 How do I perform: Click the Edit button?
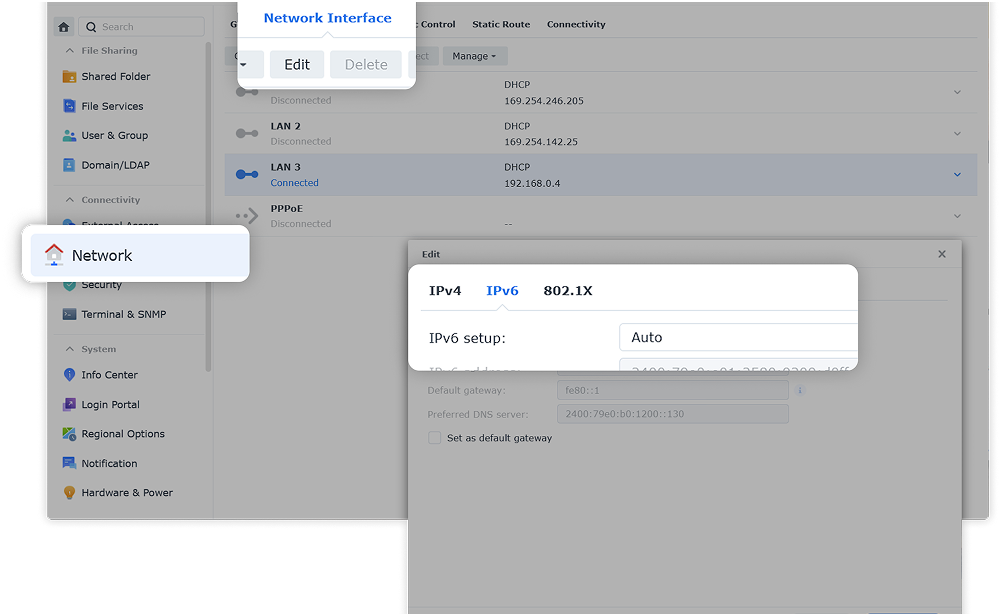pos(297,65)
